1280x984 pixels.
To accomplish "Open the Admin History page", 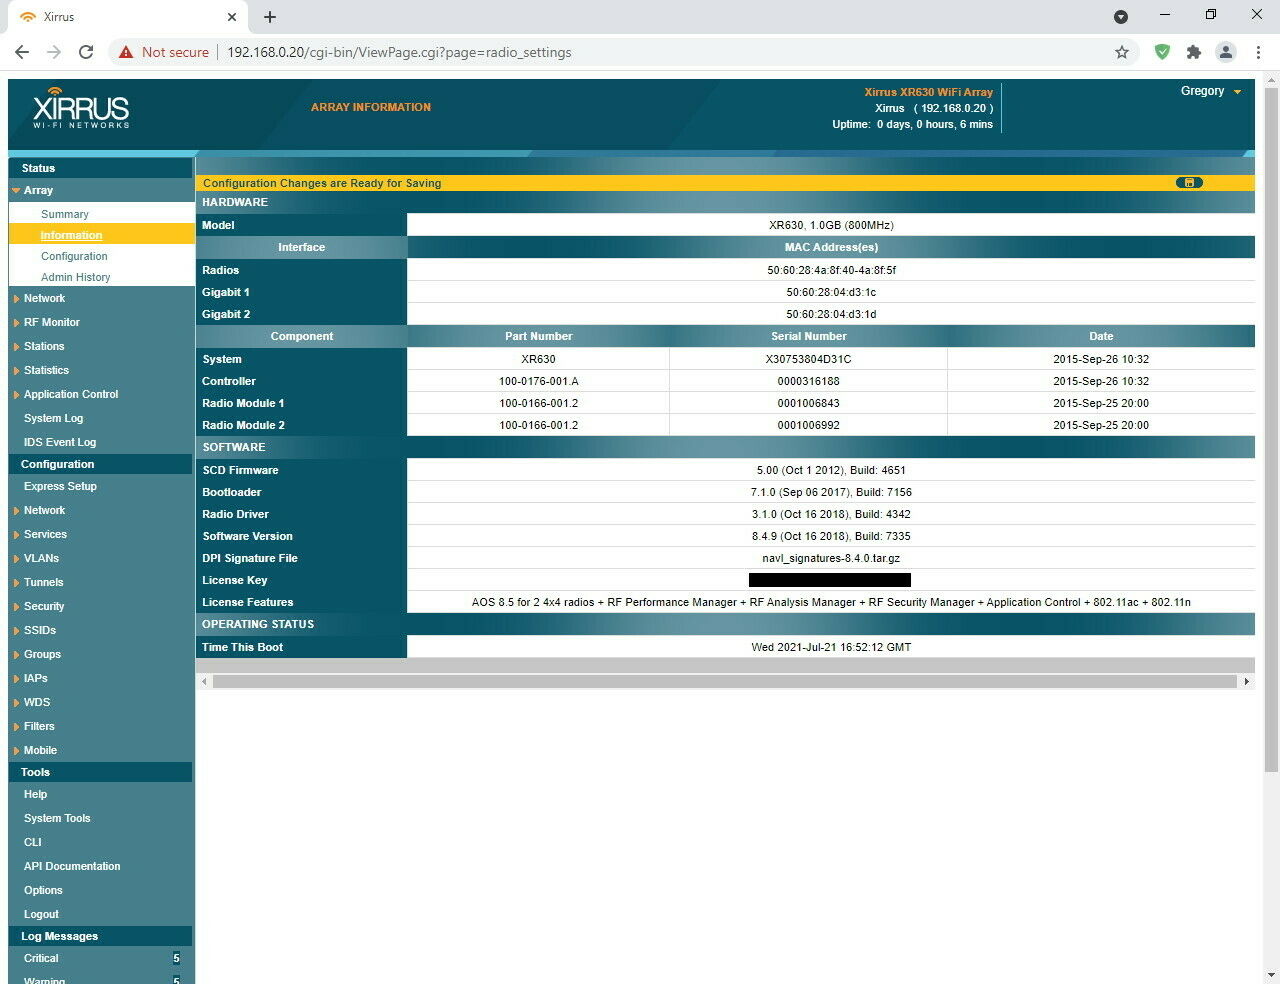I will 76,277.
